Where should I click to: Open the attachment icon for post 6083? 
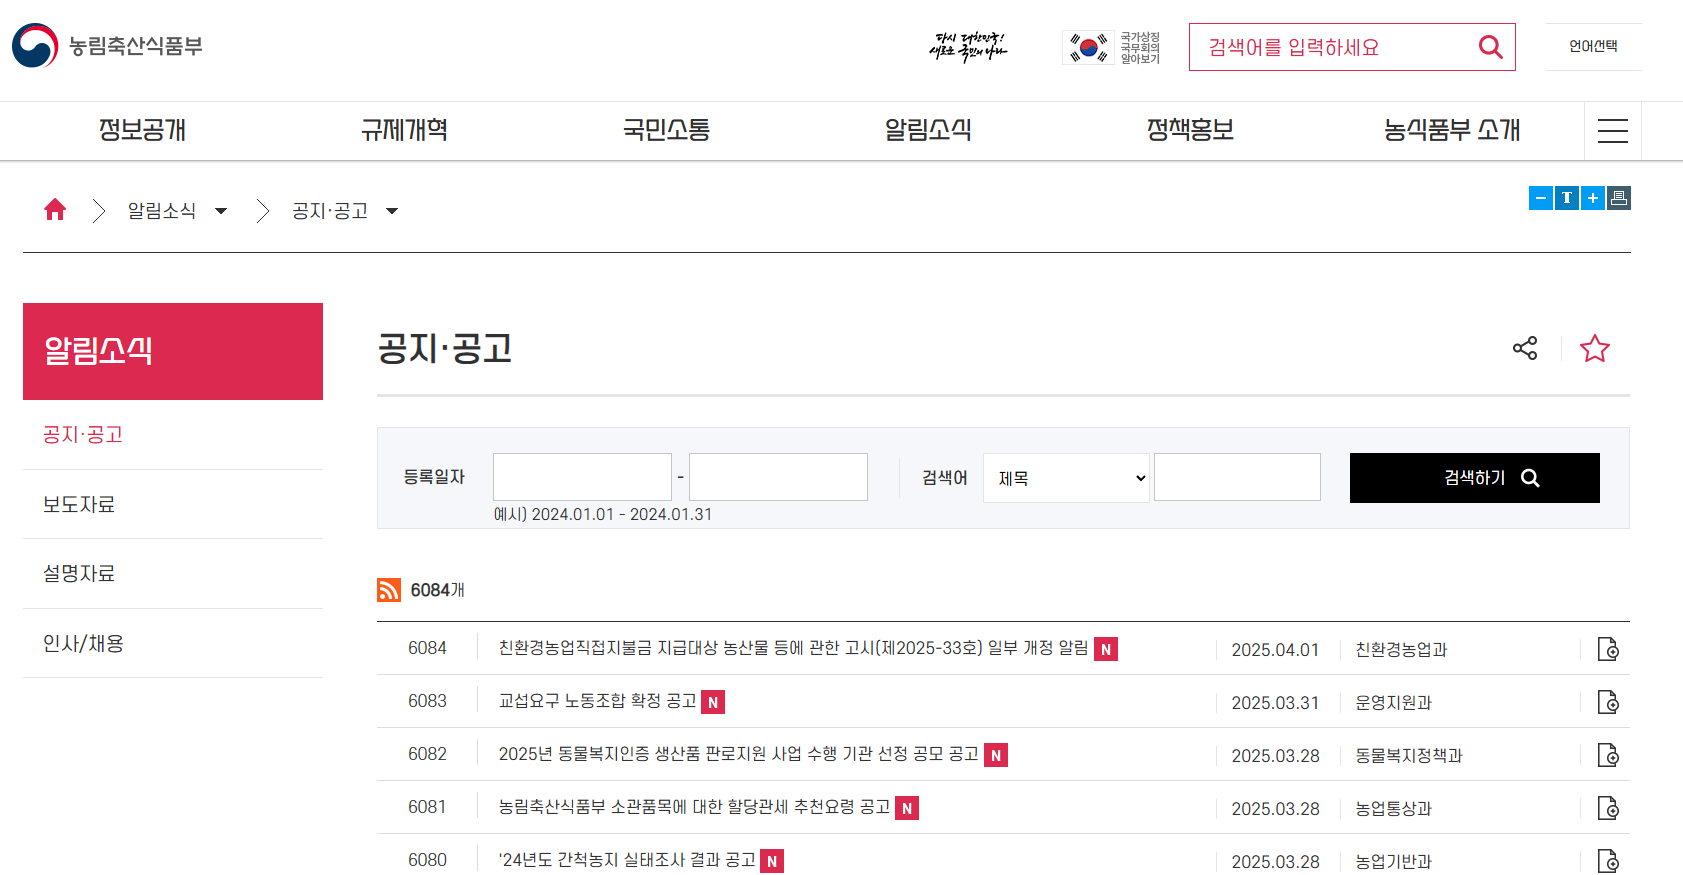(x=1608, y=702)
